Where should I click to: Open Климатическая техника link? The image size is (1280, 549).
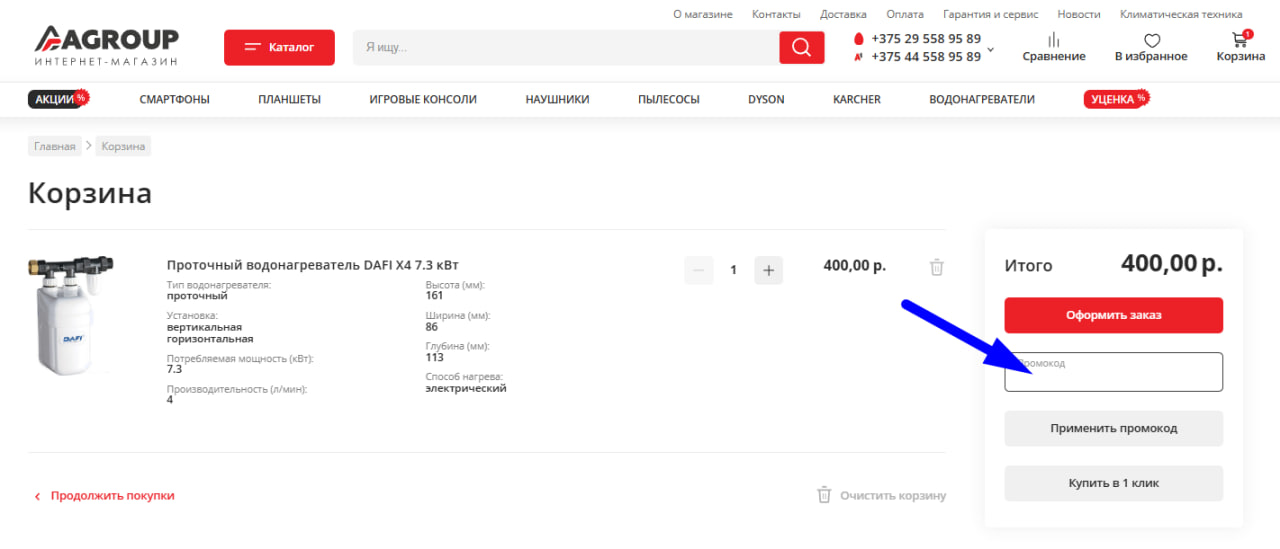point(1181,14)
